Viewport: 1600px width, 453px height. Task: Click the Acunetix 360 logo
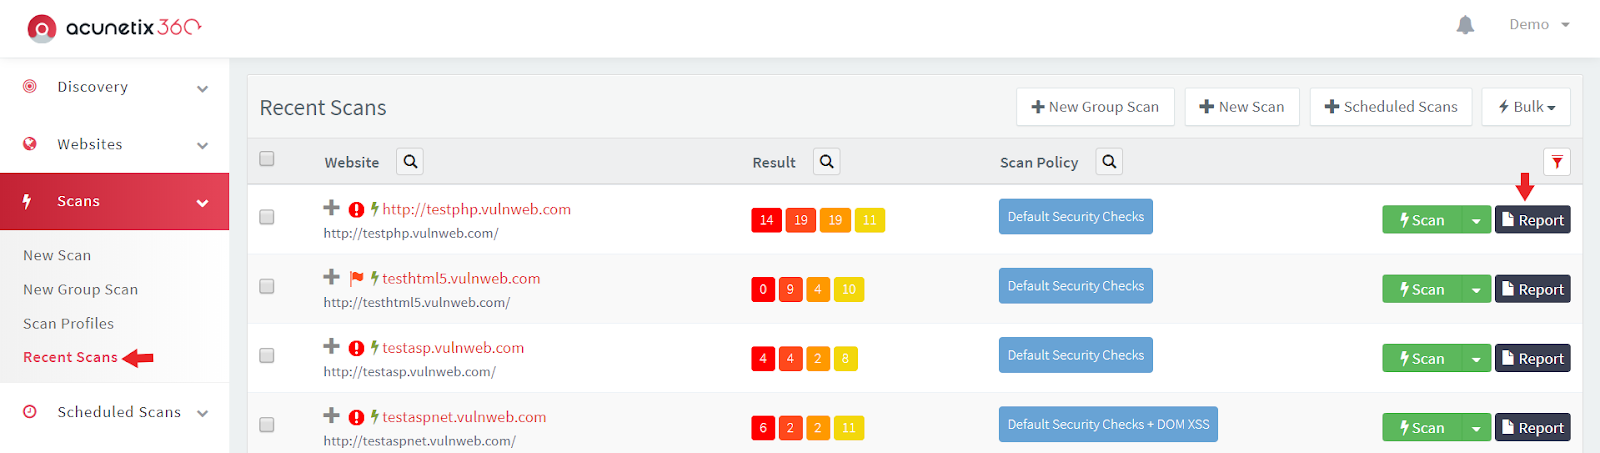[114, 28]
